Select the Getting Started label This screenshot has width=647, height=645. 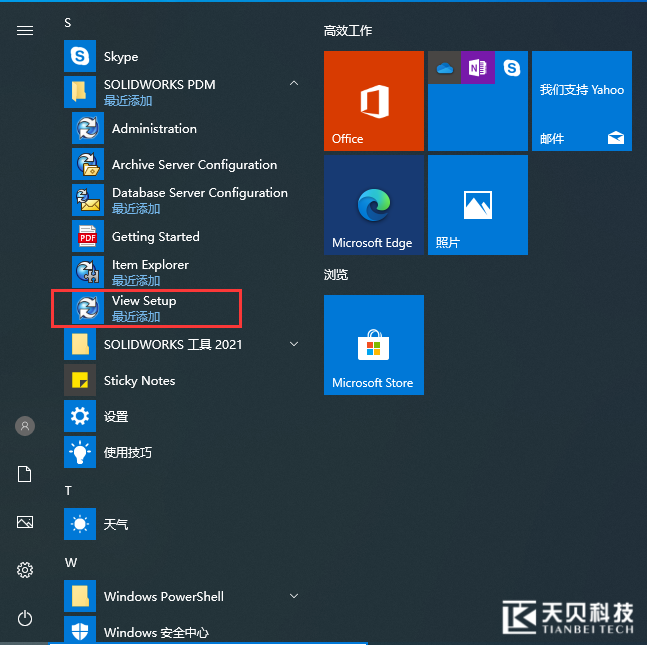point(156,237)
